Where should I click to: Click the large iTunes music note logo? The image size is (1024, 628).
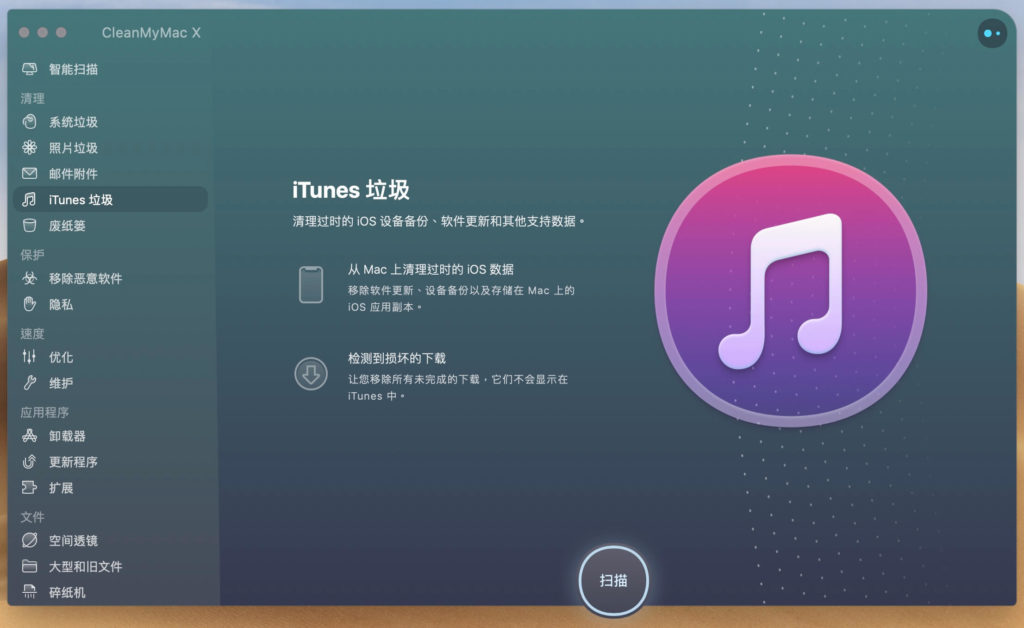point(791,290)
